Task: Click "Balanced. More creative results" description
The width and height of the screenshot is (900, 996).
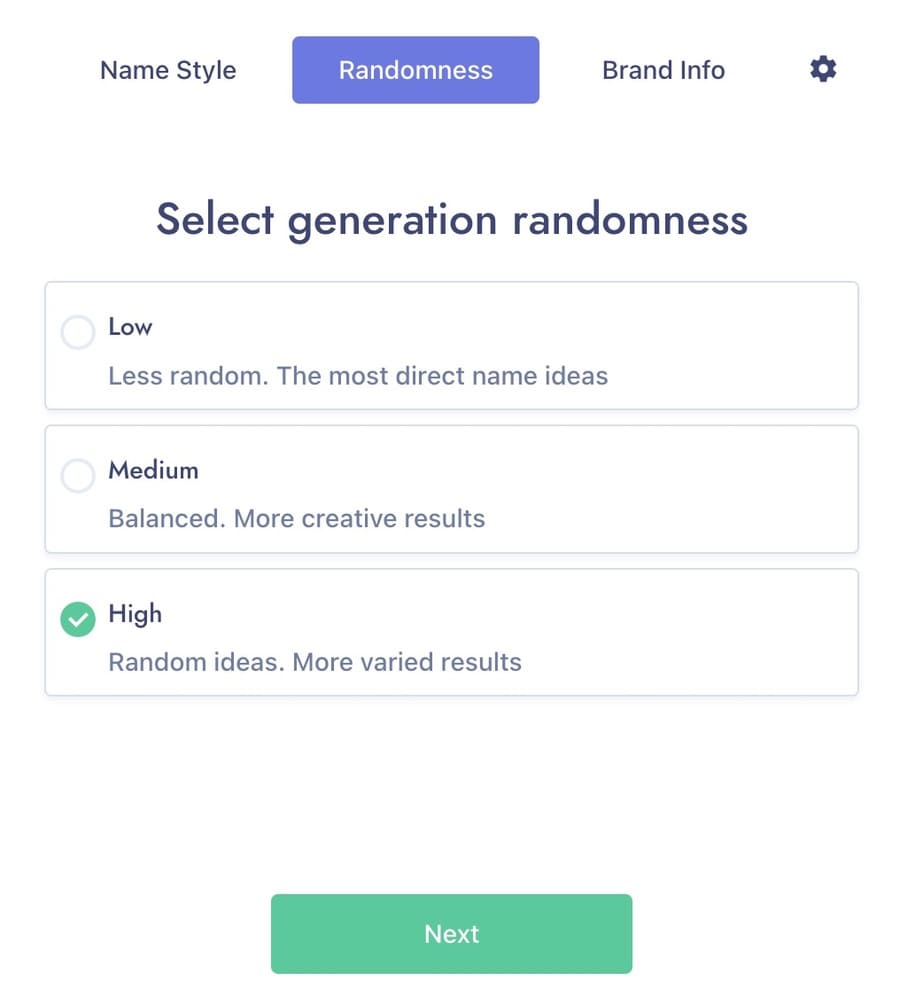Action: coord(297,519)
